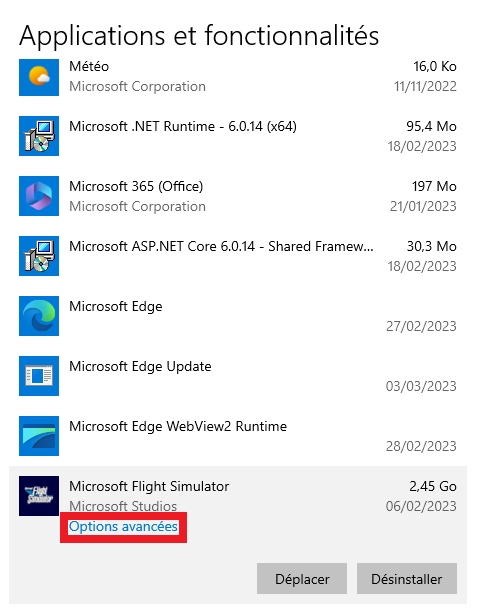Select the Microsoft Edge Update entry name
The height and width of the screenshot is (611, 477).
click(140, 367)
